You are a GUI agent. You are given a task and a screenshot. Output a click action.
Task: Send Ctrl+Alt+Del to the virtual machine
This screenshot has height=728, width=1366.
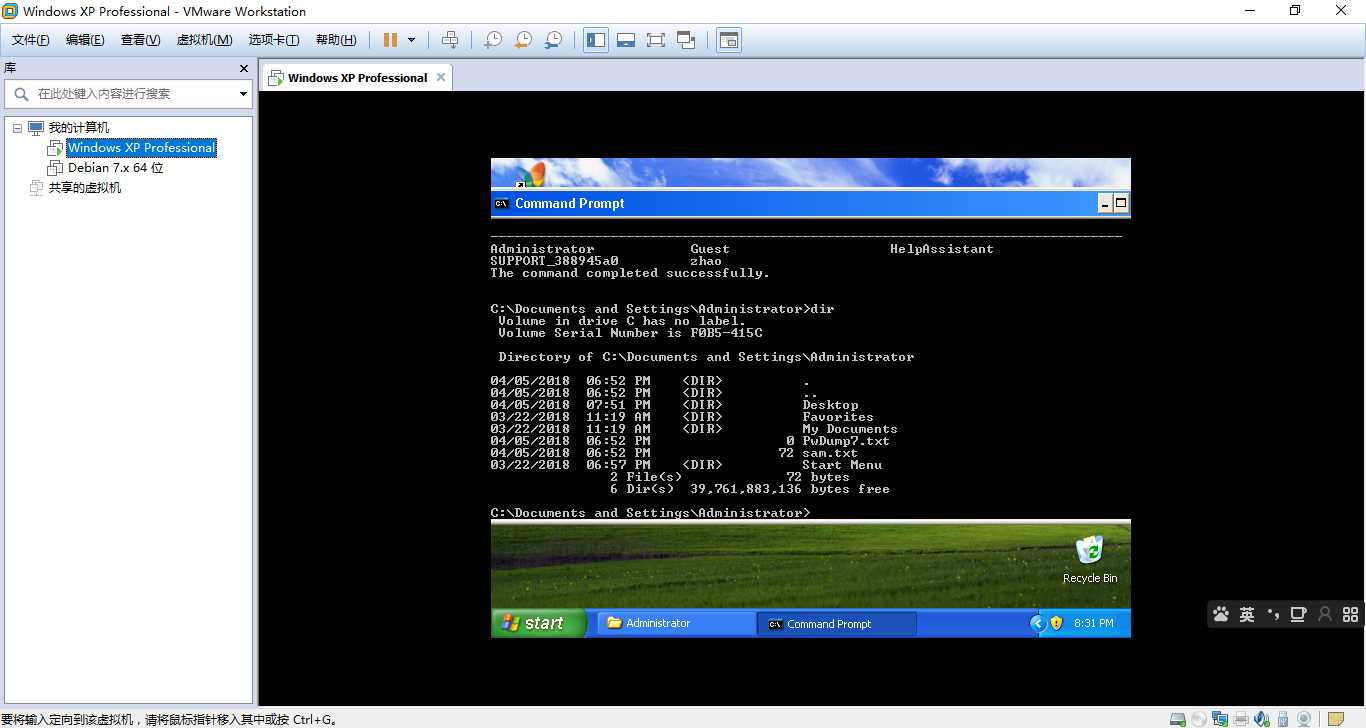click(x=450, y=40)
